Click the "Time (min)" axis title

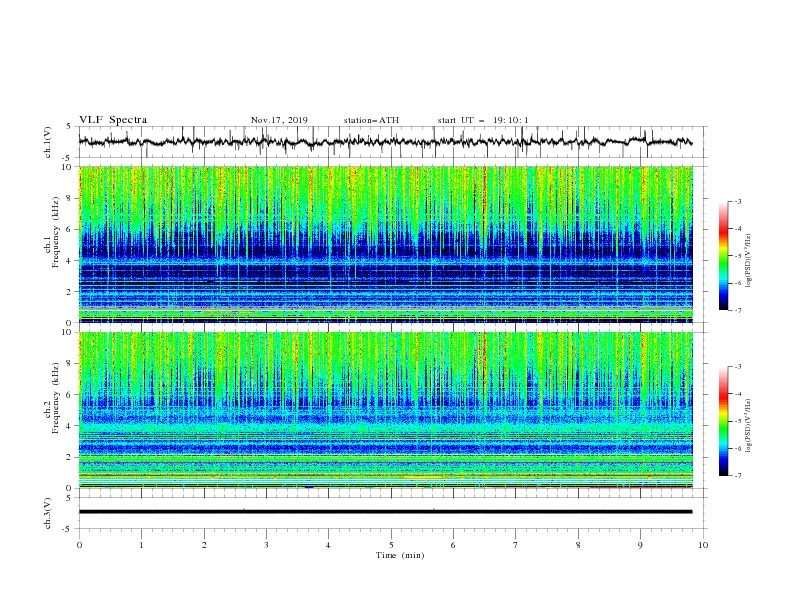click(x=400, y=555)
